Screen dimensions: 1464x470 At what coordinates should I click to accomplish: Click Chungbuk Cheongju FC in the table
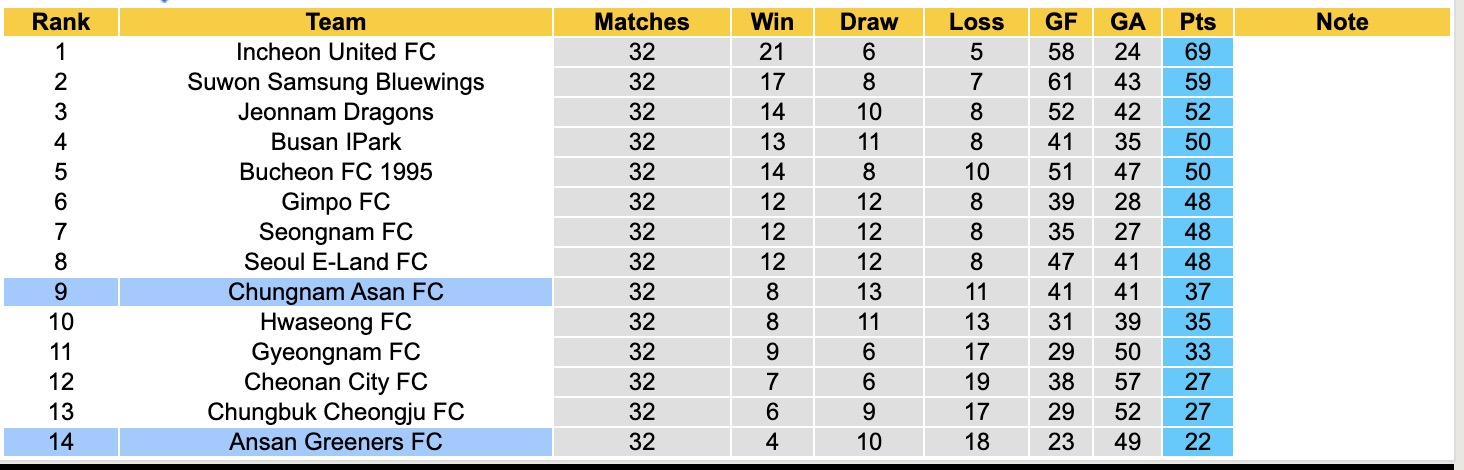point(336,412)
